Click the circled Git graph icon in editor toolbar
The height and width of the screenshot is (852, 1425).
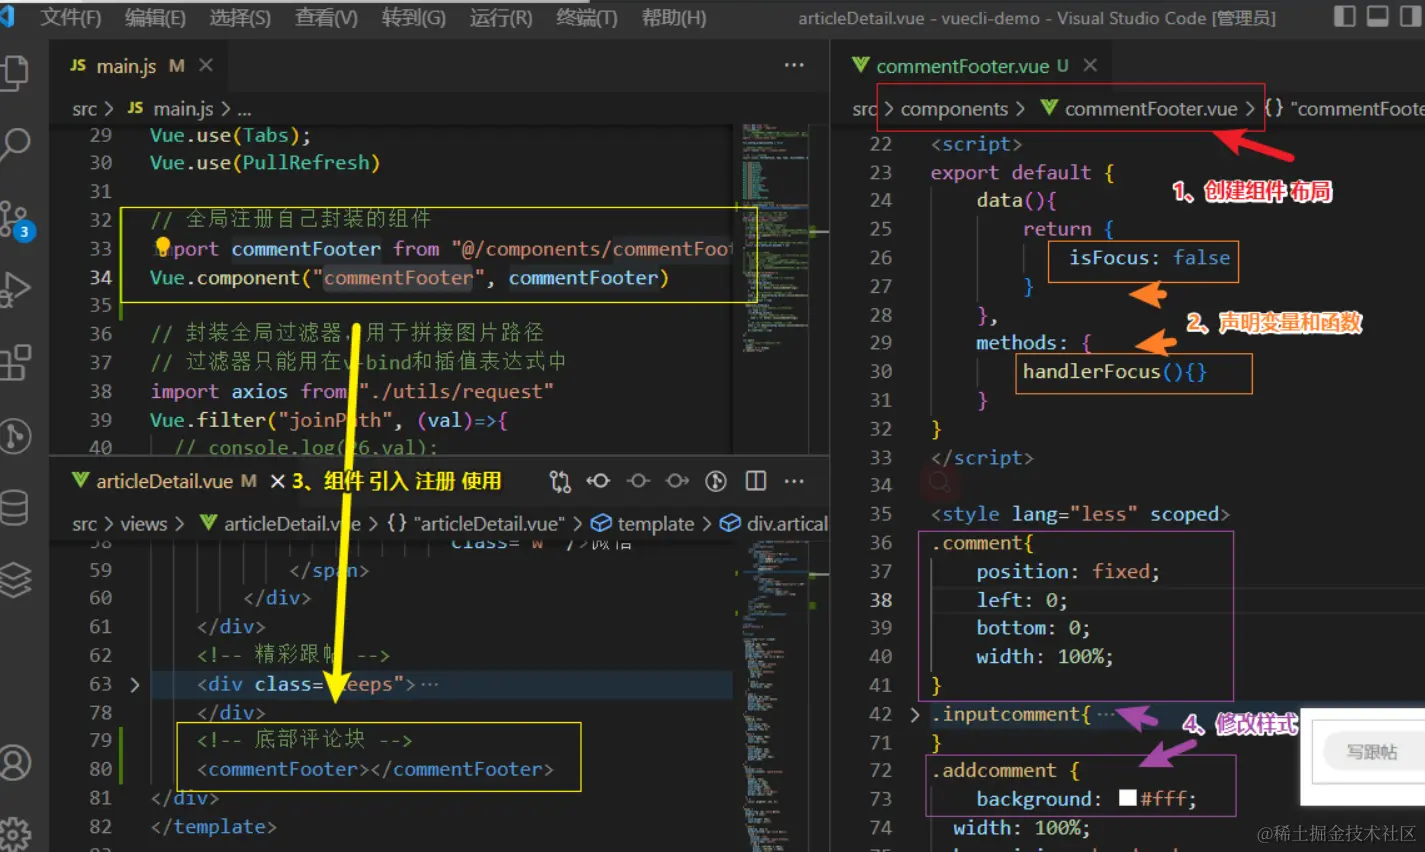coord(716,481)
